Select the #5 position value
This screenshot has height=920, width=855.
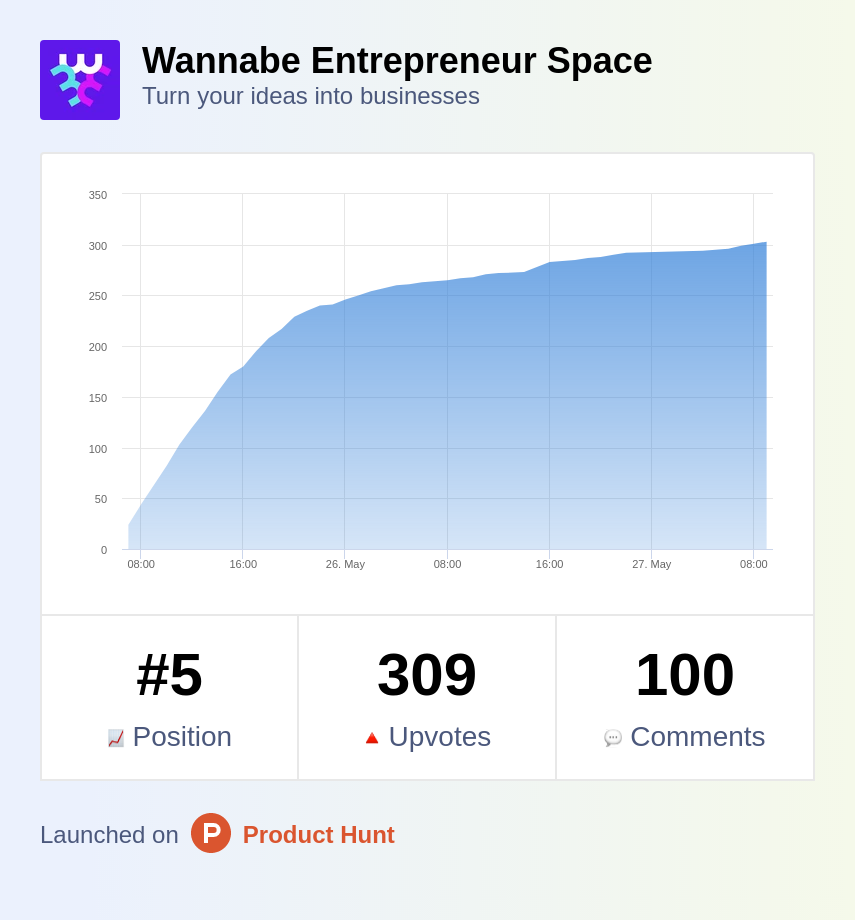[170, 674]
